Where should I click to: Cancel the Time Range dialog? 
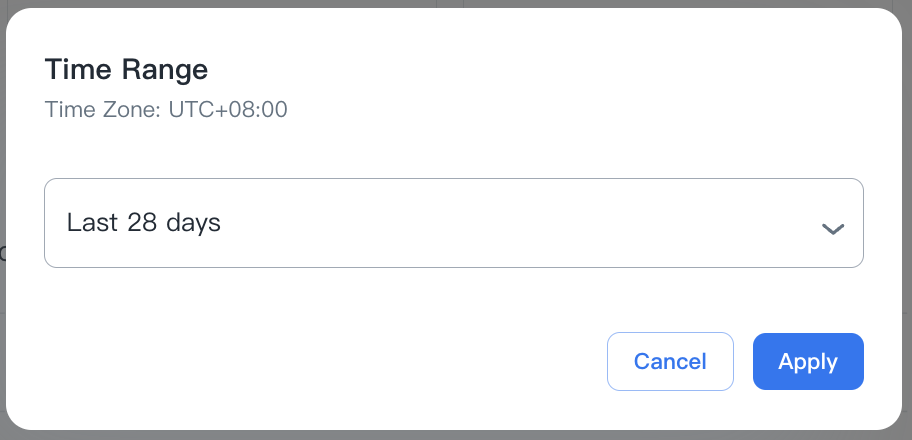[670, 361]
